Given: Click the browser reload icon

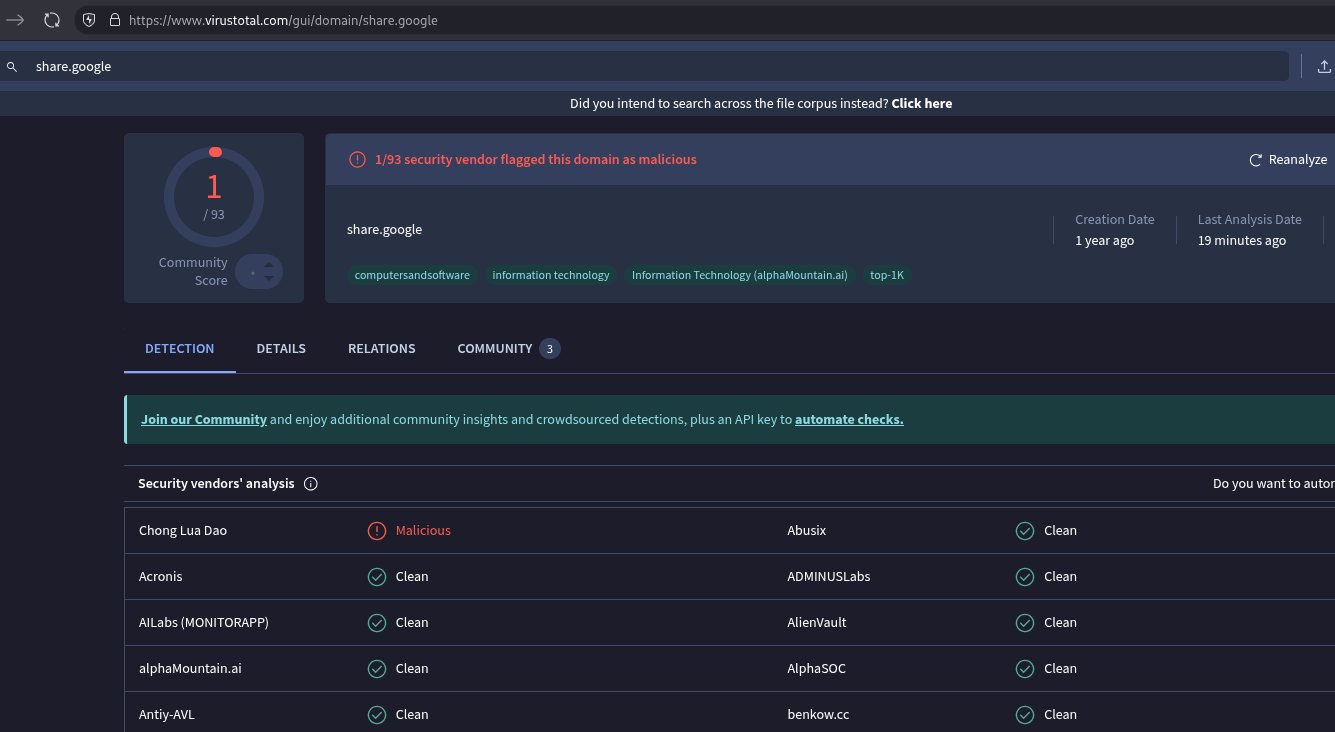Looking at the screenshot, I should 51,20.
